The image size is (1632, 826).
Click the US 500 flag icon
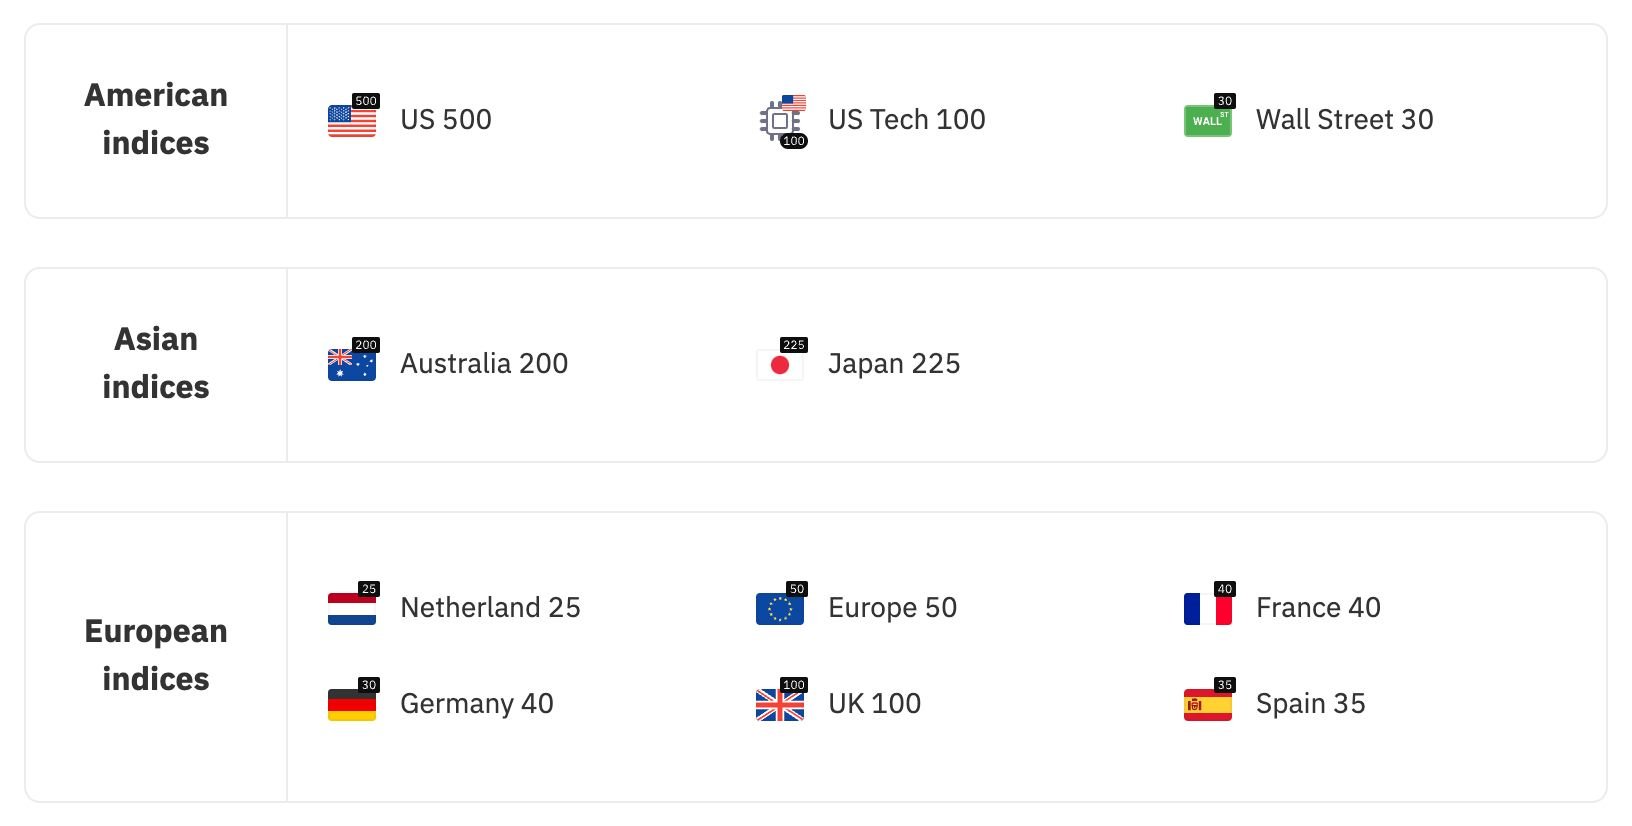click(x=352, y=120)
